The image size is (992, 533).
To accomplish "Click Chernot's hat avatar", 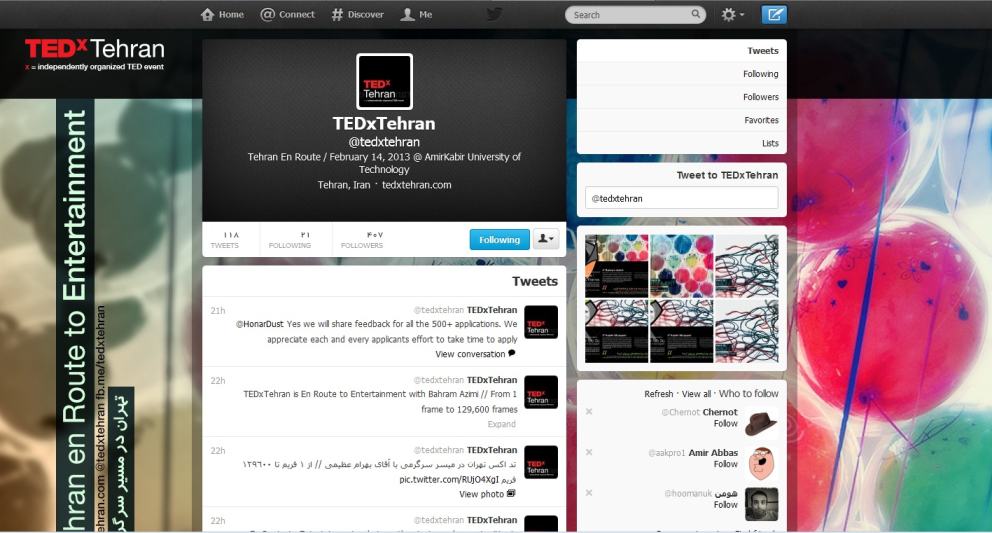I will click(x=761, y=423).
